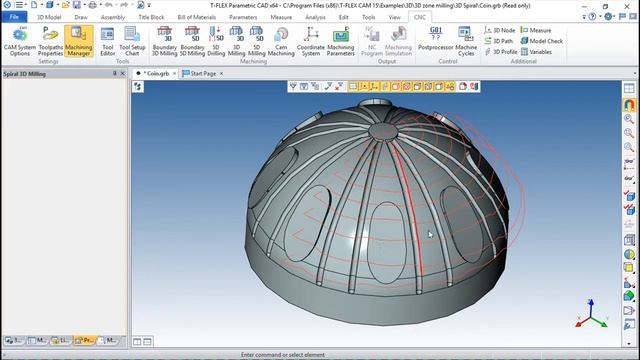Create a 3D Node
Screen dimensions: 640x360
[500, 30]
